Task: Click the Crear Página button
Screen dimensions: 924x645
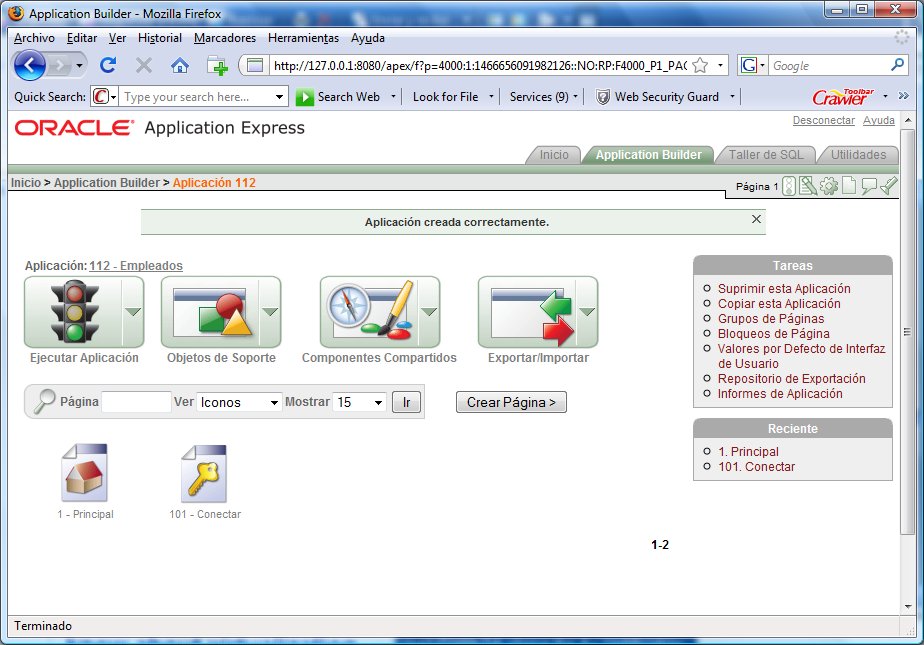Action: [x=511, y=402]
